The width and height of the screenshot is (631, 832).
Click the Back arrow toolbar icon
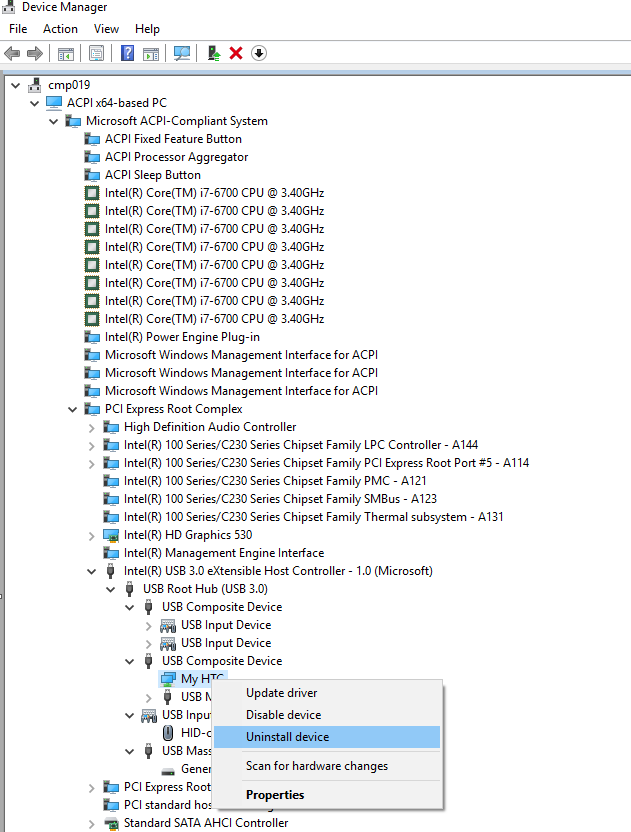point(12,53)
